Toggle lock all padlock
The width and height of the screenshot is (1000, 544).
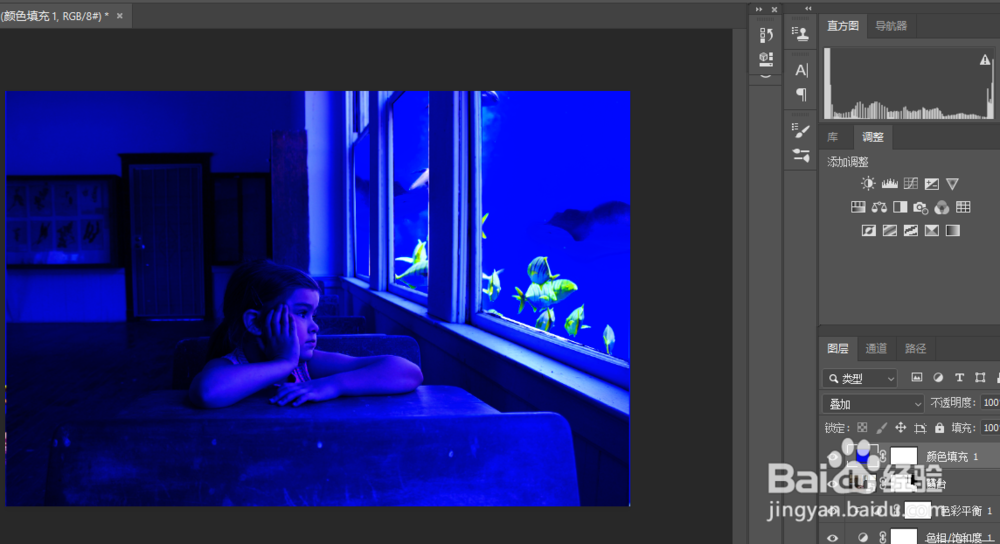tap(939, 428)
